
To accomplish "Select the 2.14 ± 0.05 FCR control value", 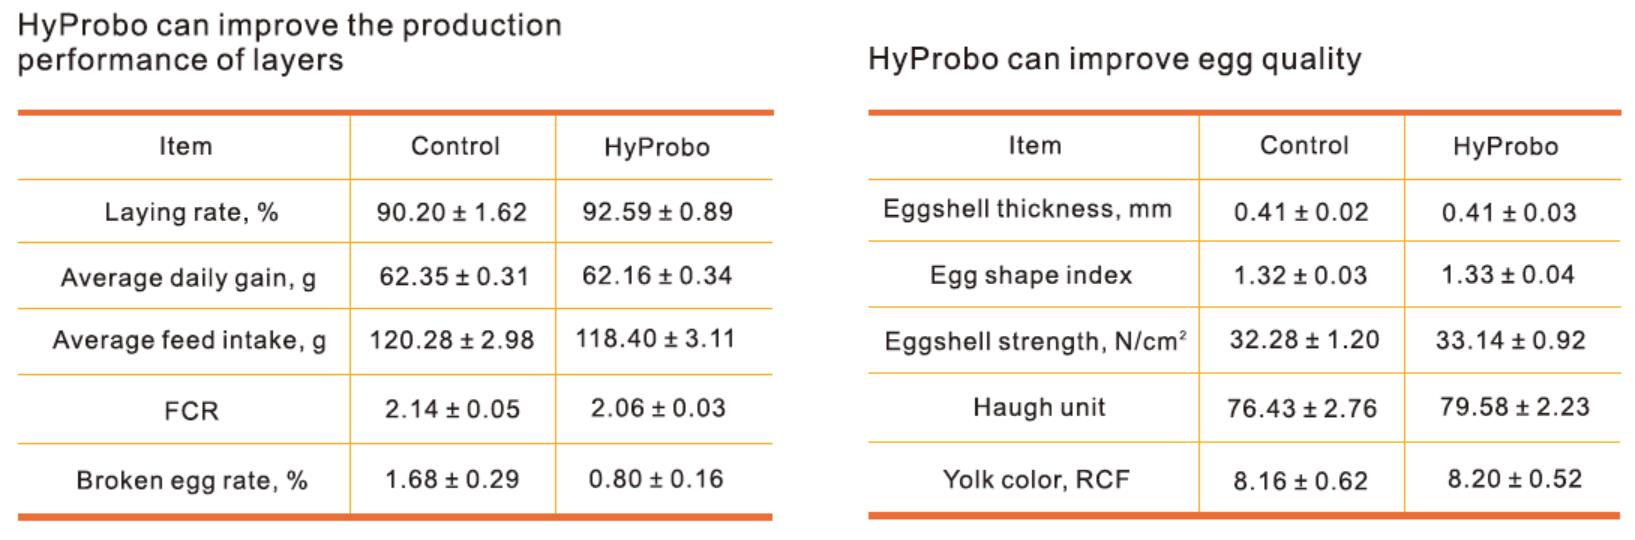I will tap(452, 409).
